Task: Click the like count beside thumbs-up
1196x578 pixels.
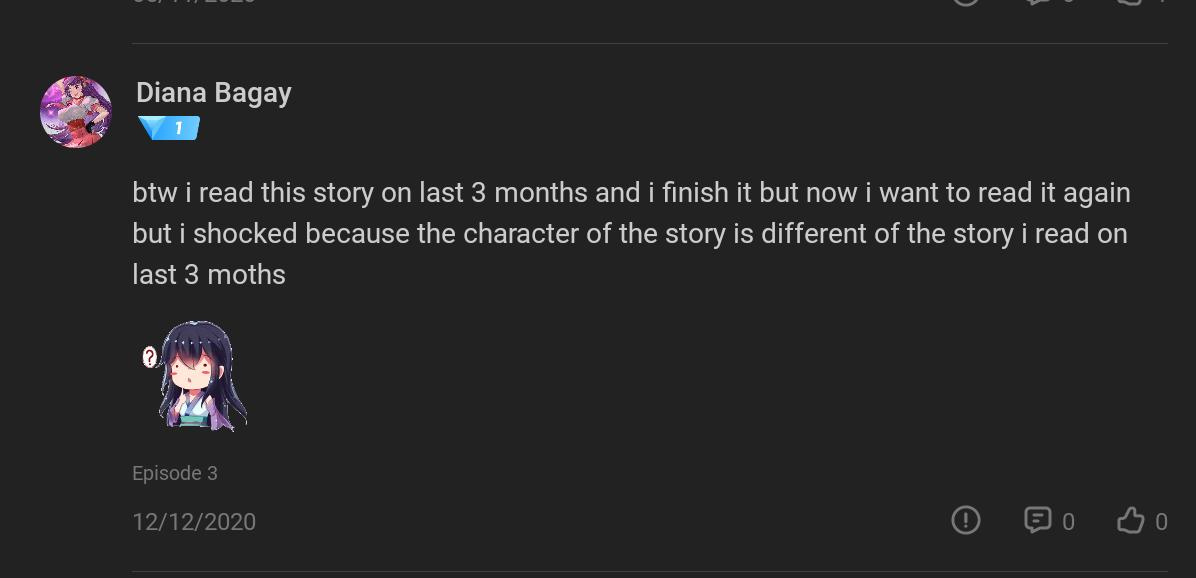Action: click(x=1161, y=522)
